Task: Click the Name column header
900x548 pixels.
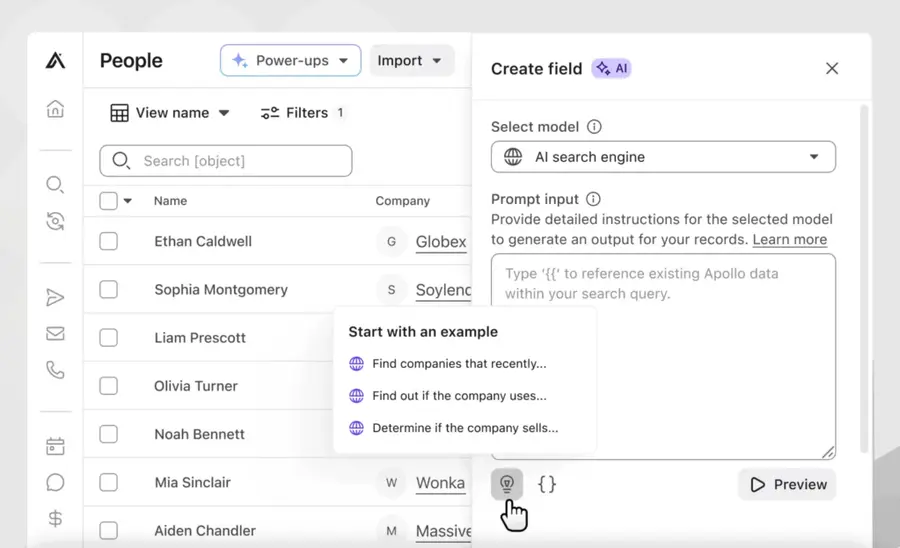Action: click(170, 201)
